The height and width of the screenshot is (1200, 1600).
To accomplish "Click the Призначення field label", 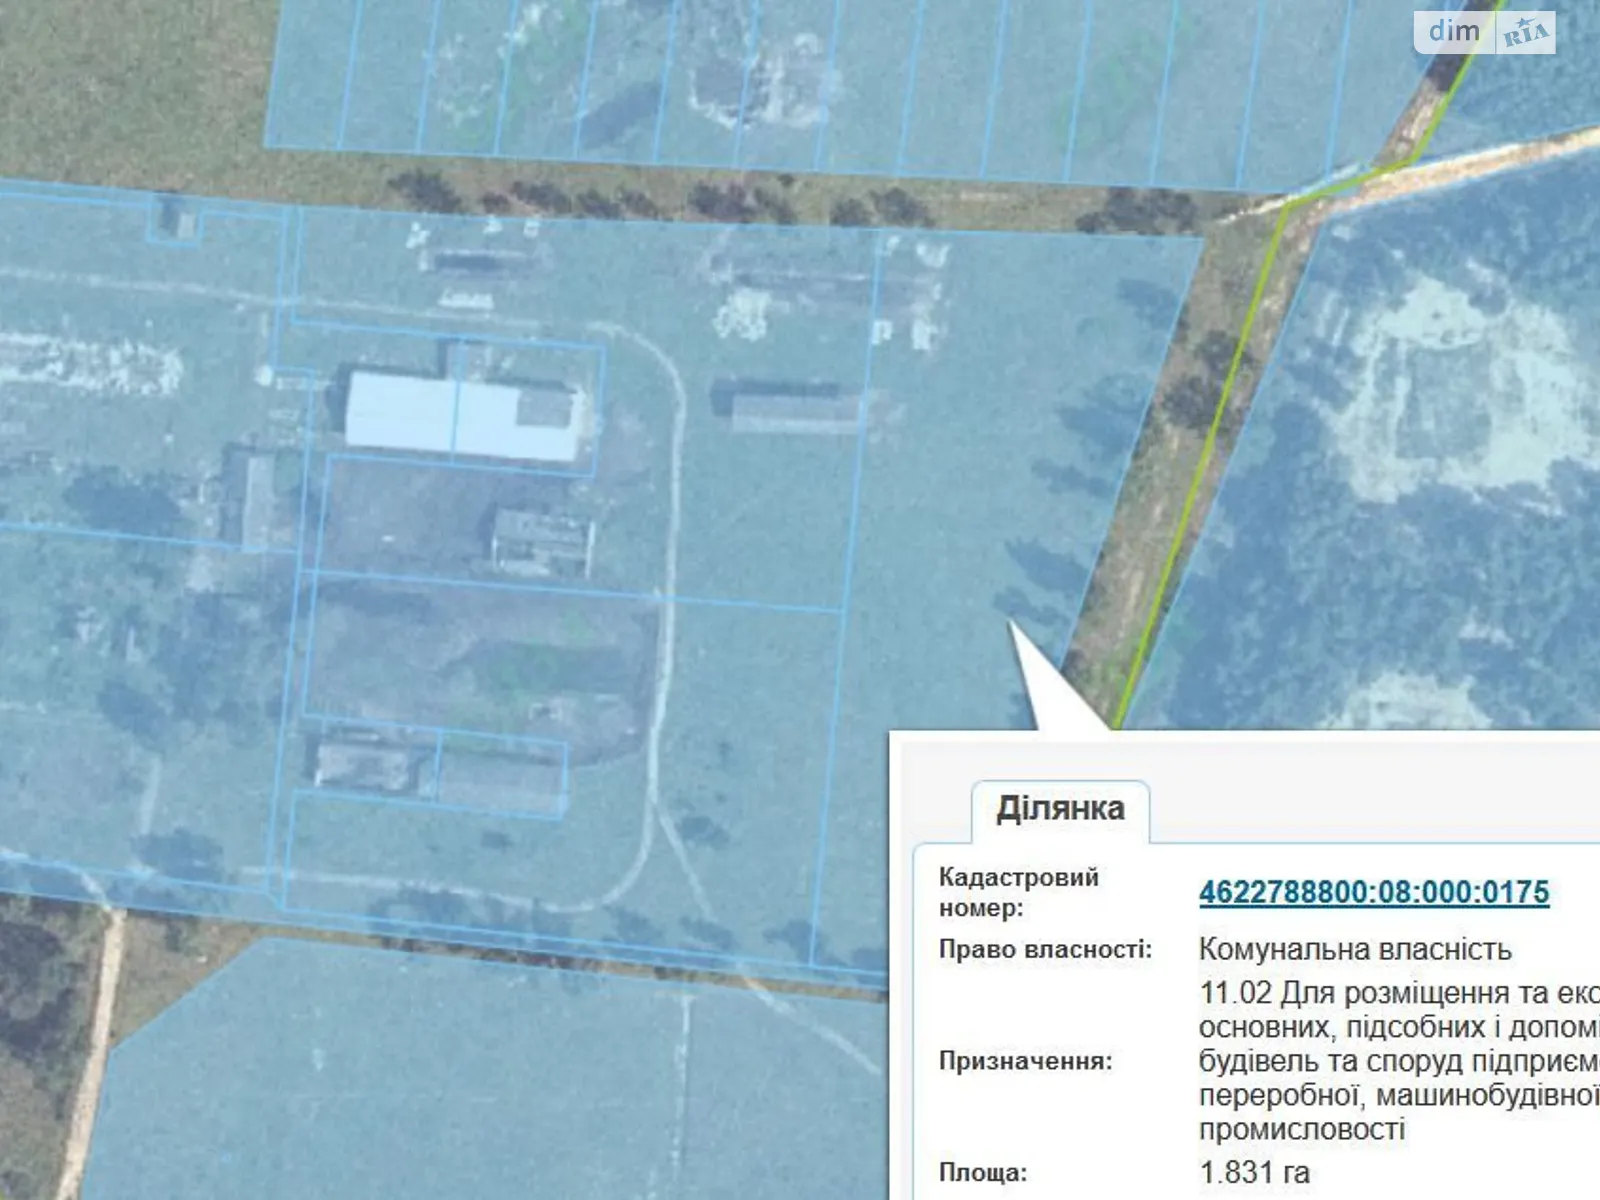I will pyautogui.click(x=1024, y=1061).
